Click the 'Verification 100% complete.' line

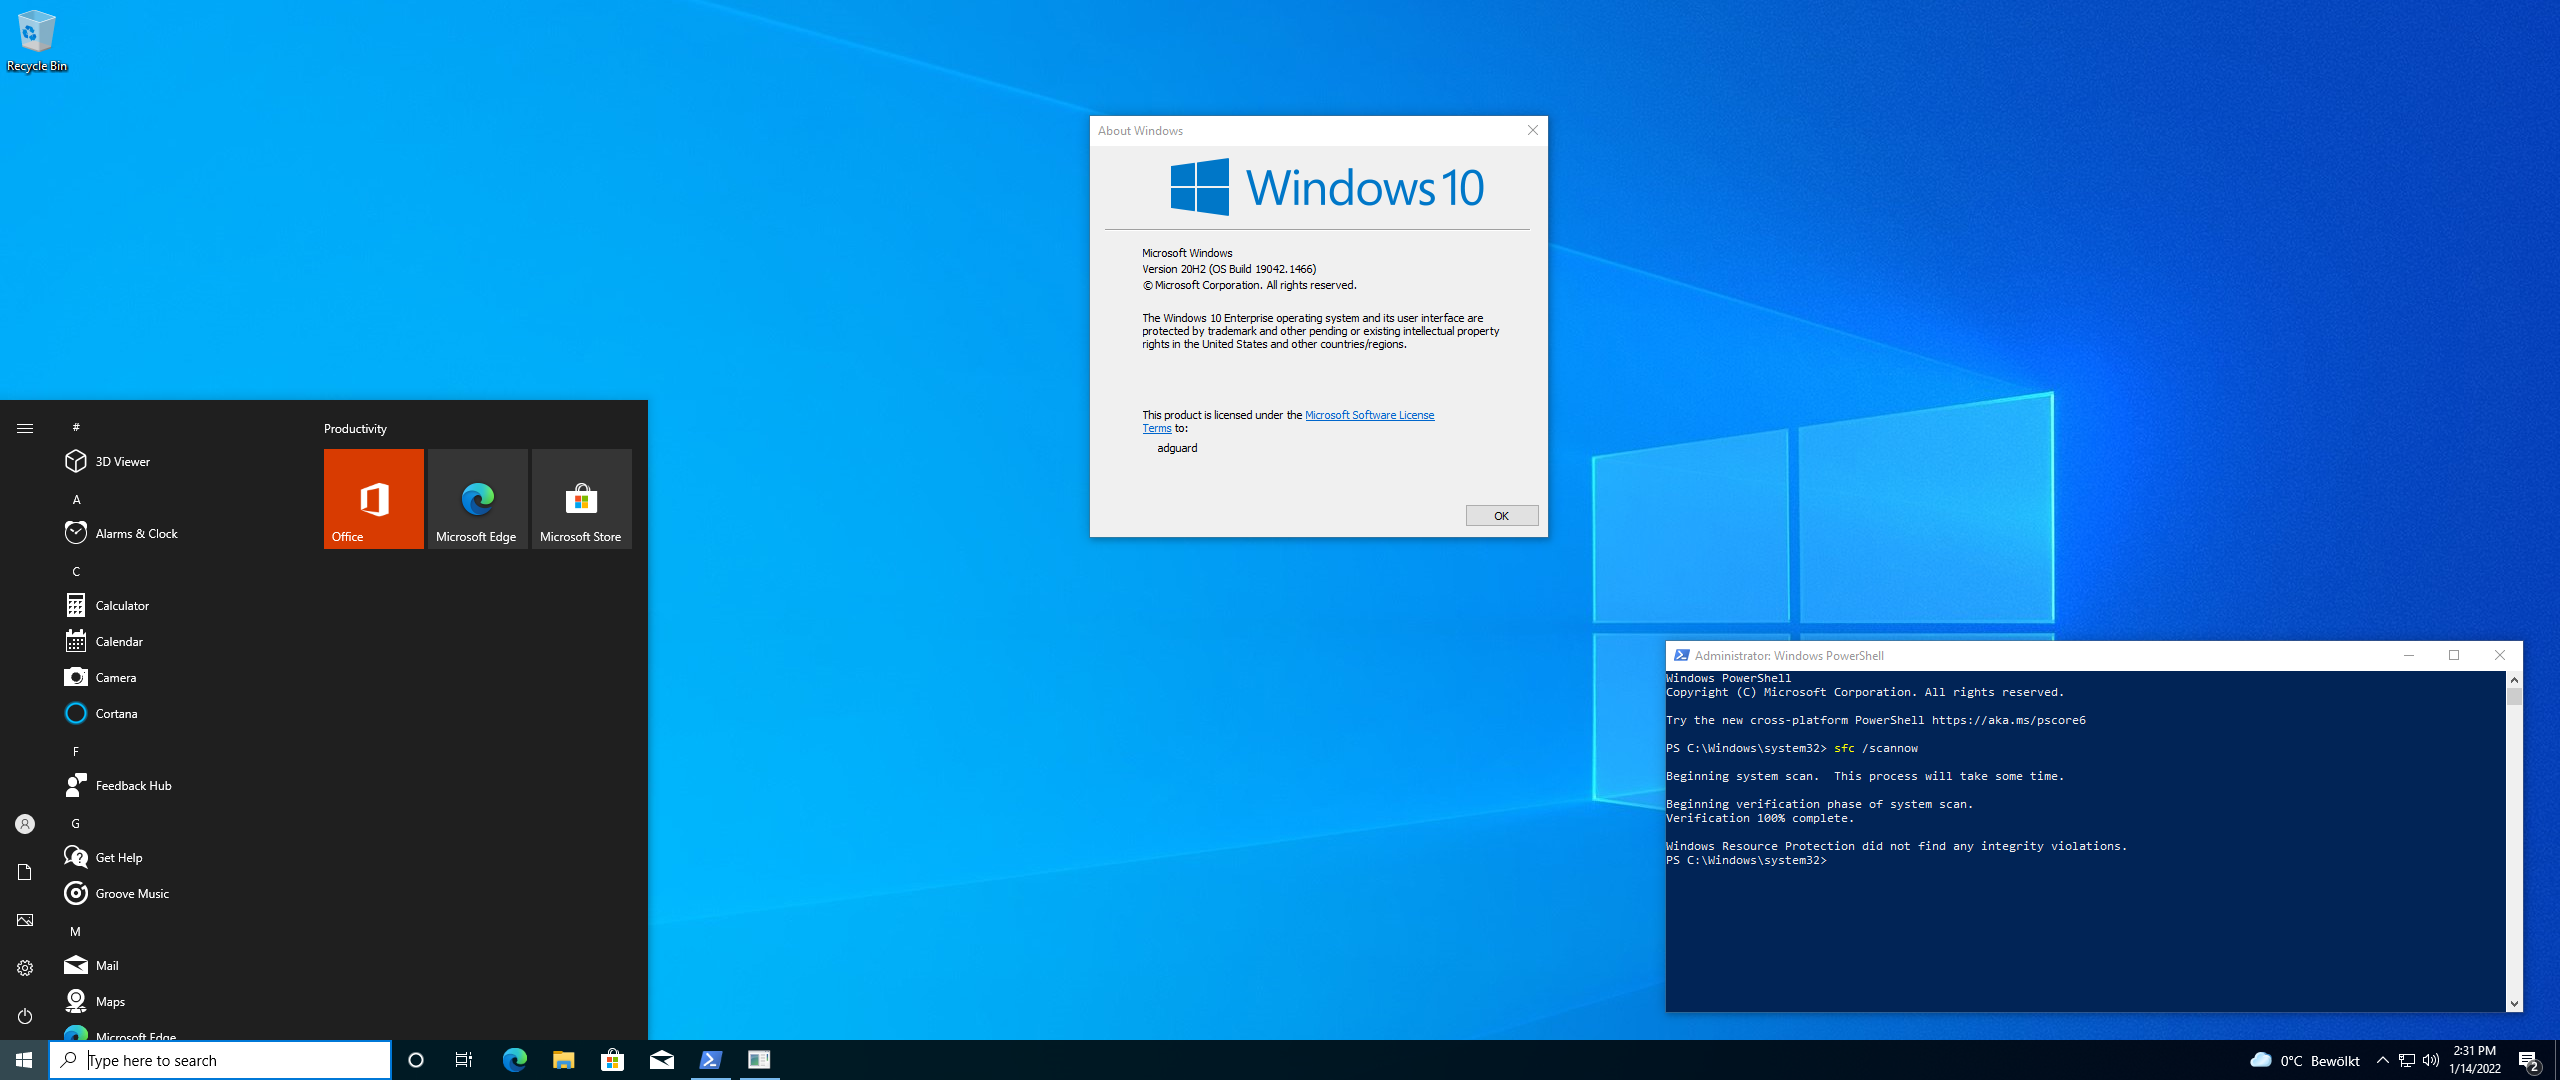coord(1760,818)
